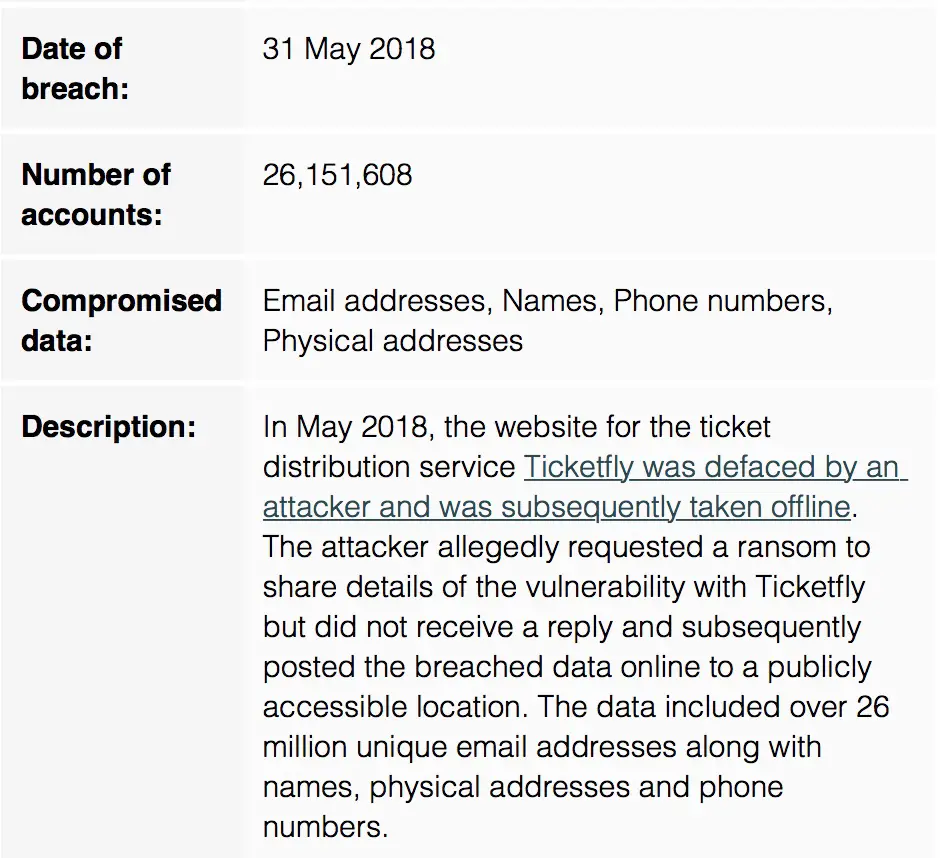
Task: Select the account count 26,151,608
Action: [338, 175]
